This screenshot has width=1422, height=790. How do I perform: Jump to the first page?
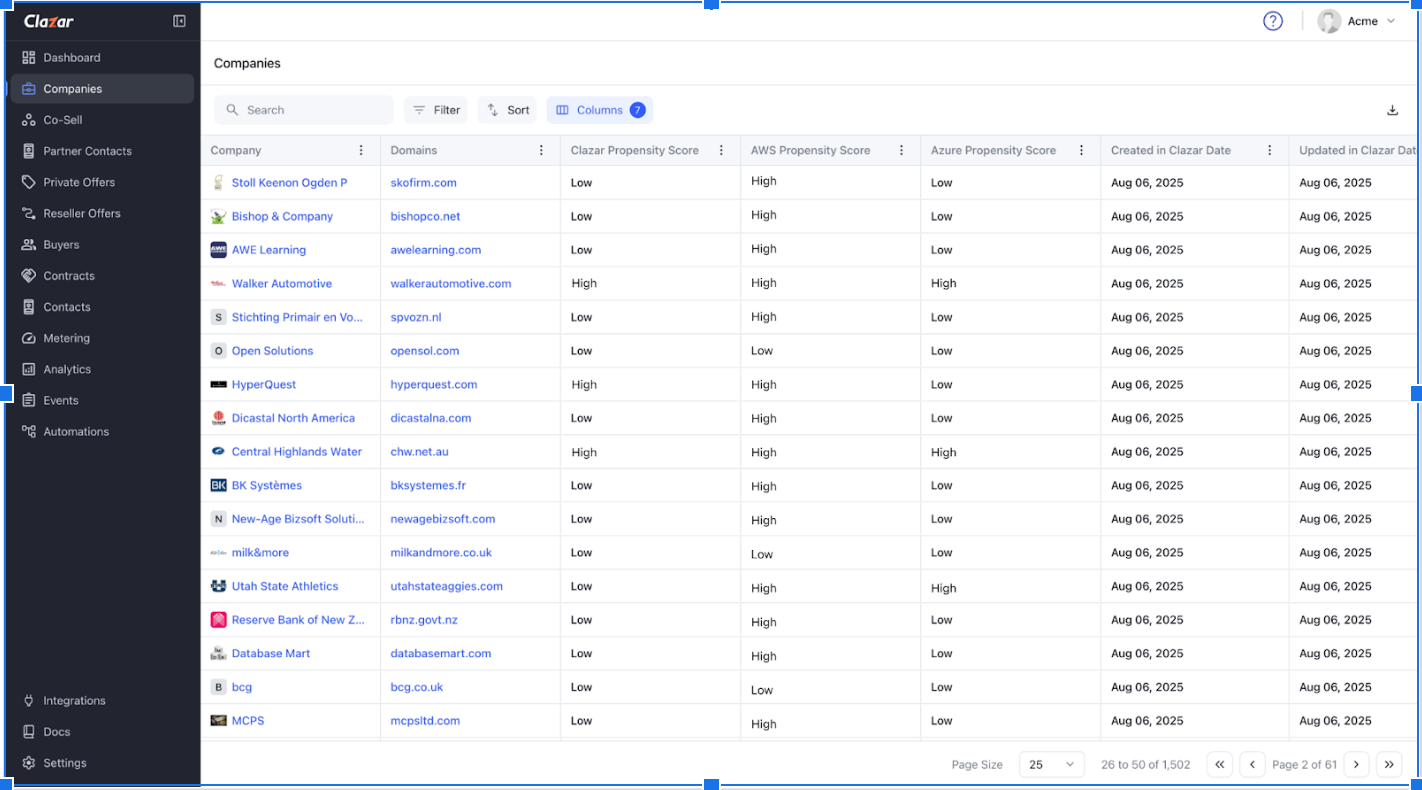coord(1219,765)
